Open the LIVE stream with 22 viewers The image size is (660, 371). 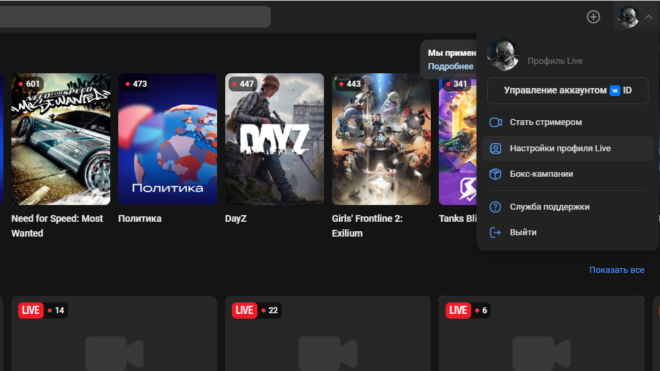click(328, 334)
